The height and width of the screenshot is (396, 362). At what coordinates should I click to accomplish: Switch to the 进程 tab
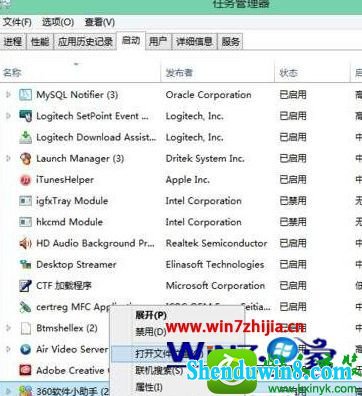pyautogui.click(x=13, y=42)
